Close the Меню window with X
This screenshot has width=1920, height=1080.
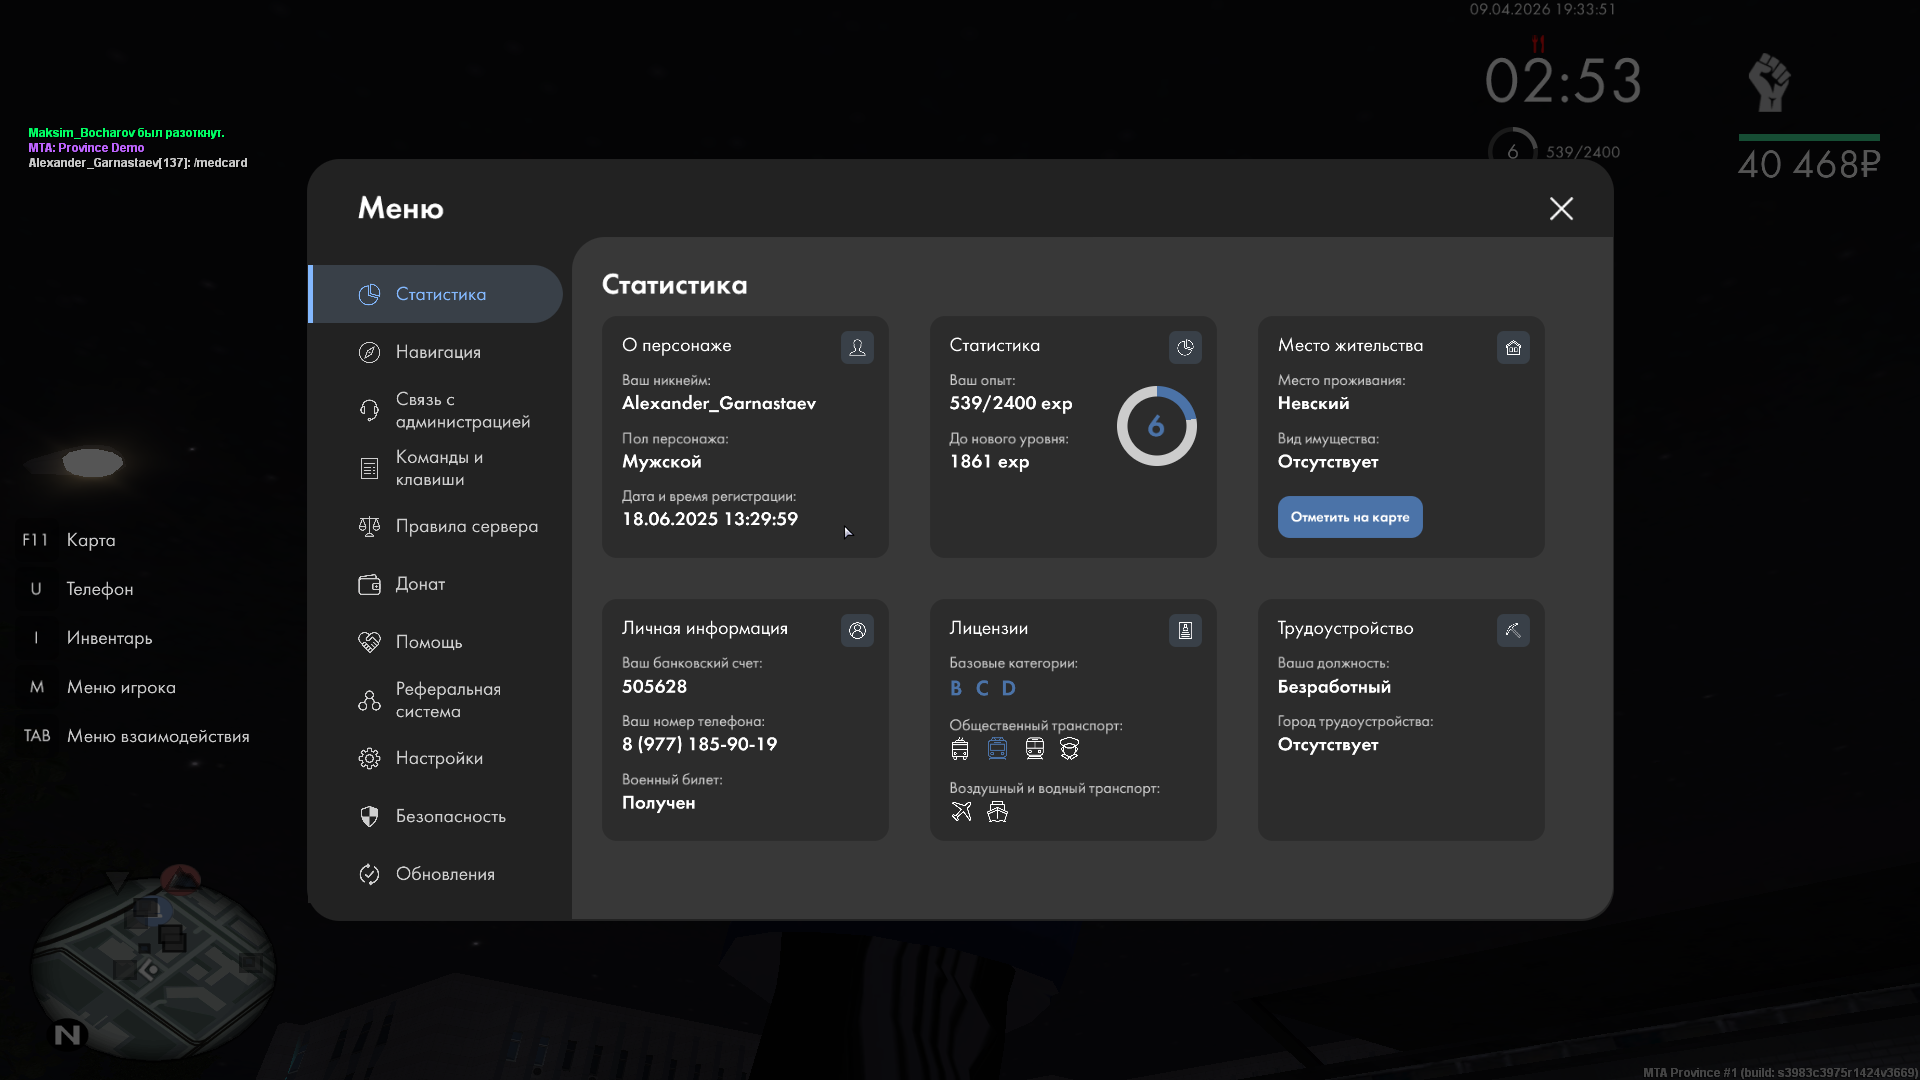click(1561, 208)
